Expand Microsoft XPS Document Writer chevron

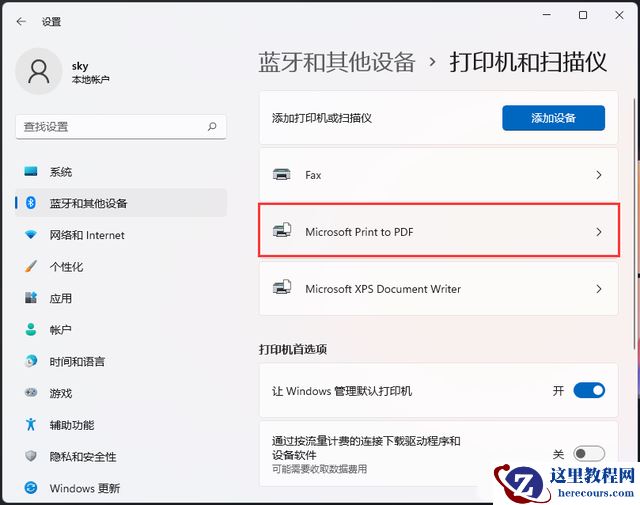pos(598,289)
